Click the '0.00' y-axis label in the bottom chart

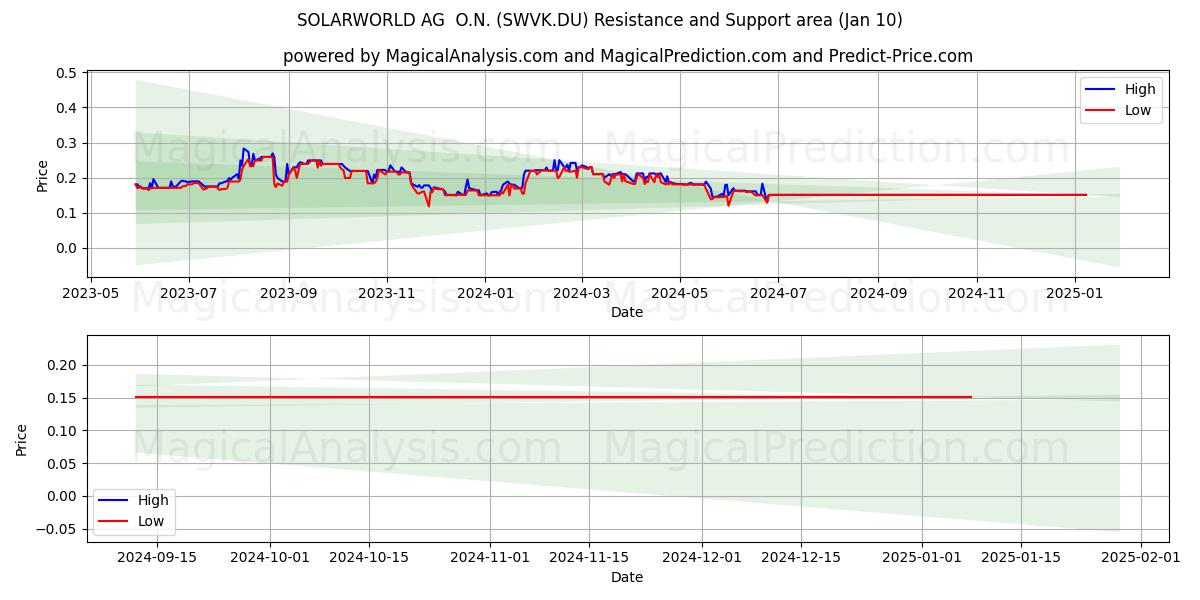point(63,496)
